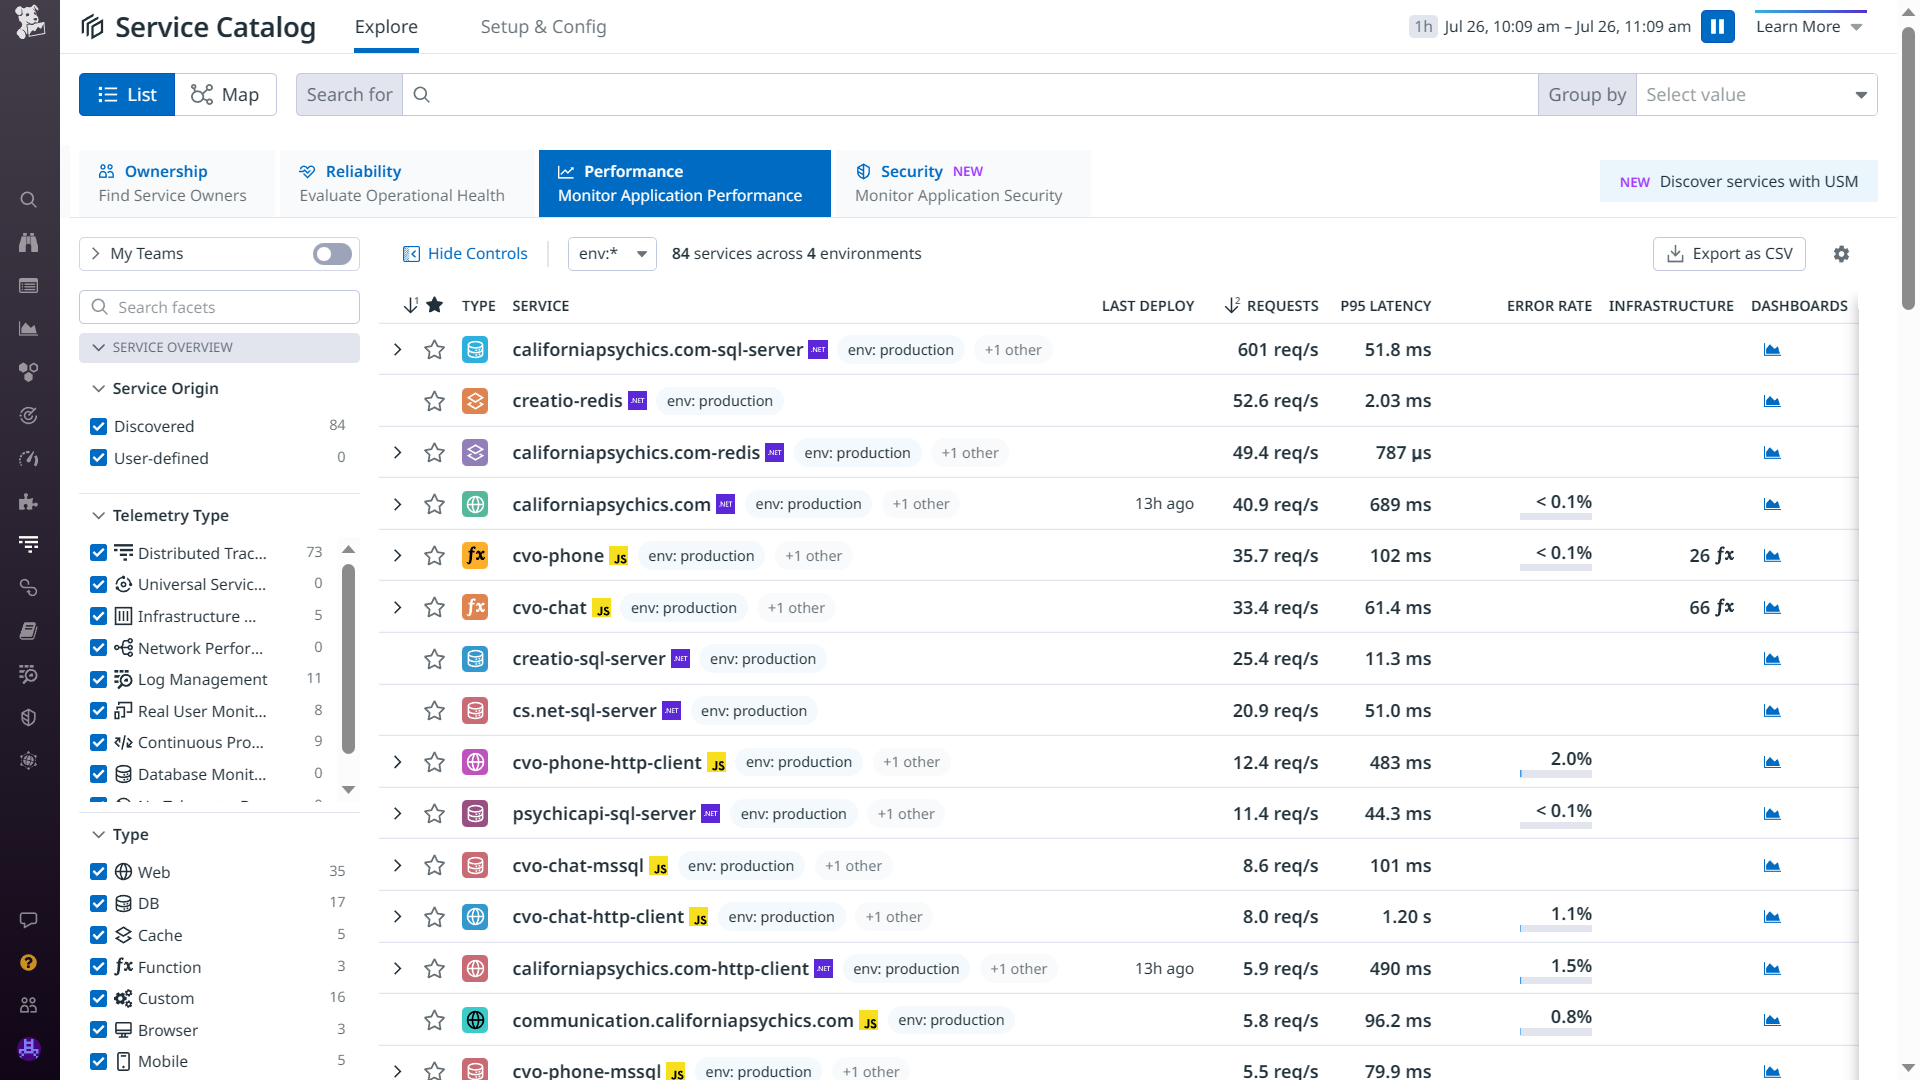This screenshot has width=1920, height=1080.
Task: Click search magnifier in left sidebar
Action: [29, 200]
